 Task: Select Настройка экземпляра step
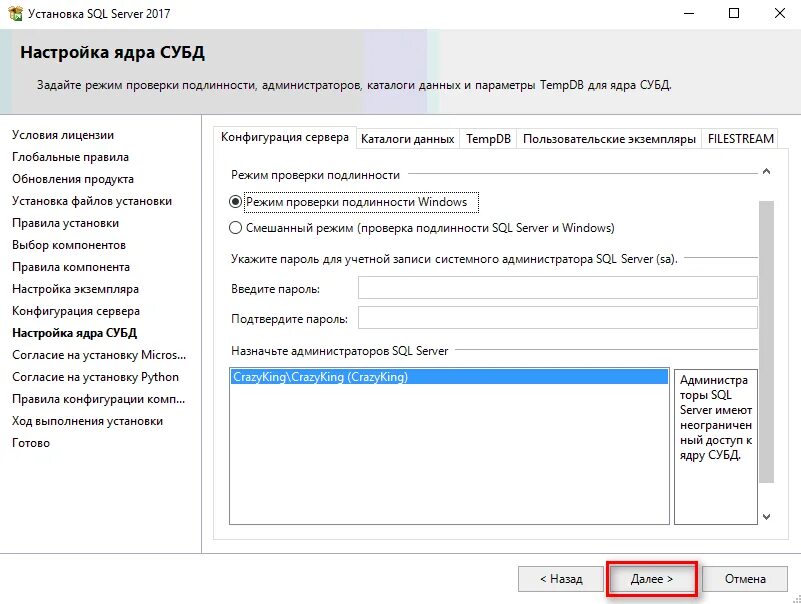coord(76,289)
